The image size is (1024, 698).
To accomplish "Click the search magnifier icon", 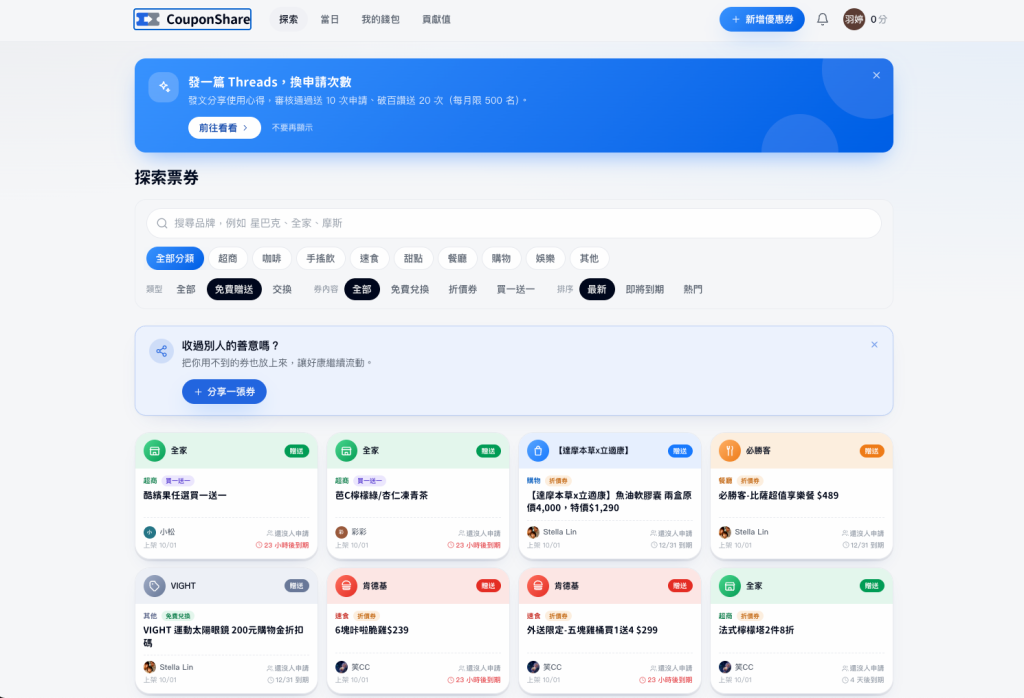I will tap(162, 223).
